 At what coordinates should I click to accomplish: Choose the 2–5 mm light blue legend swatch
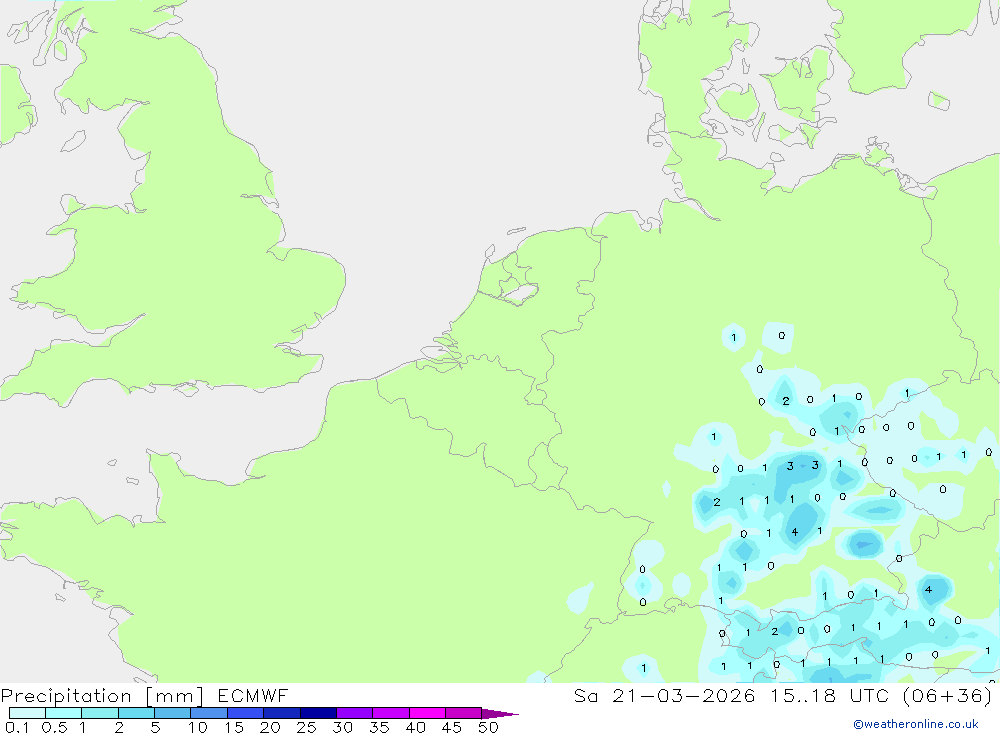click(136, 713)
